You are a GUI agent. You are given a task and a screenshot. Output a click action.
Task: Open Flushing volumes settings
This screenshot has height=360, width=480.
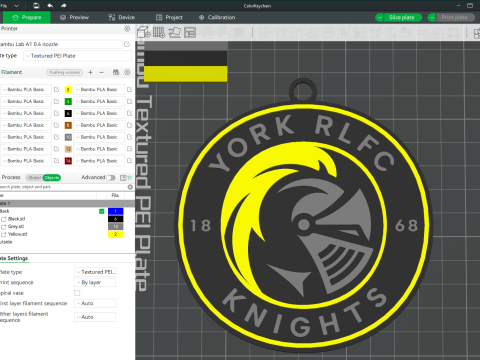click(x=65, y=72)
